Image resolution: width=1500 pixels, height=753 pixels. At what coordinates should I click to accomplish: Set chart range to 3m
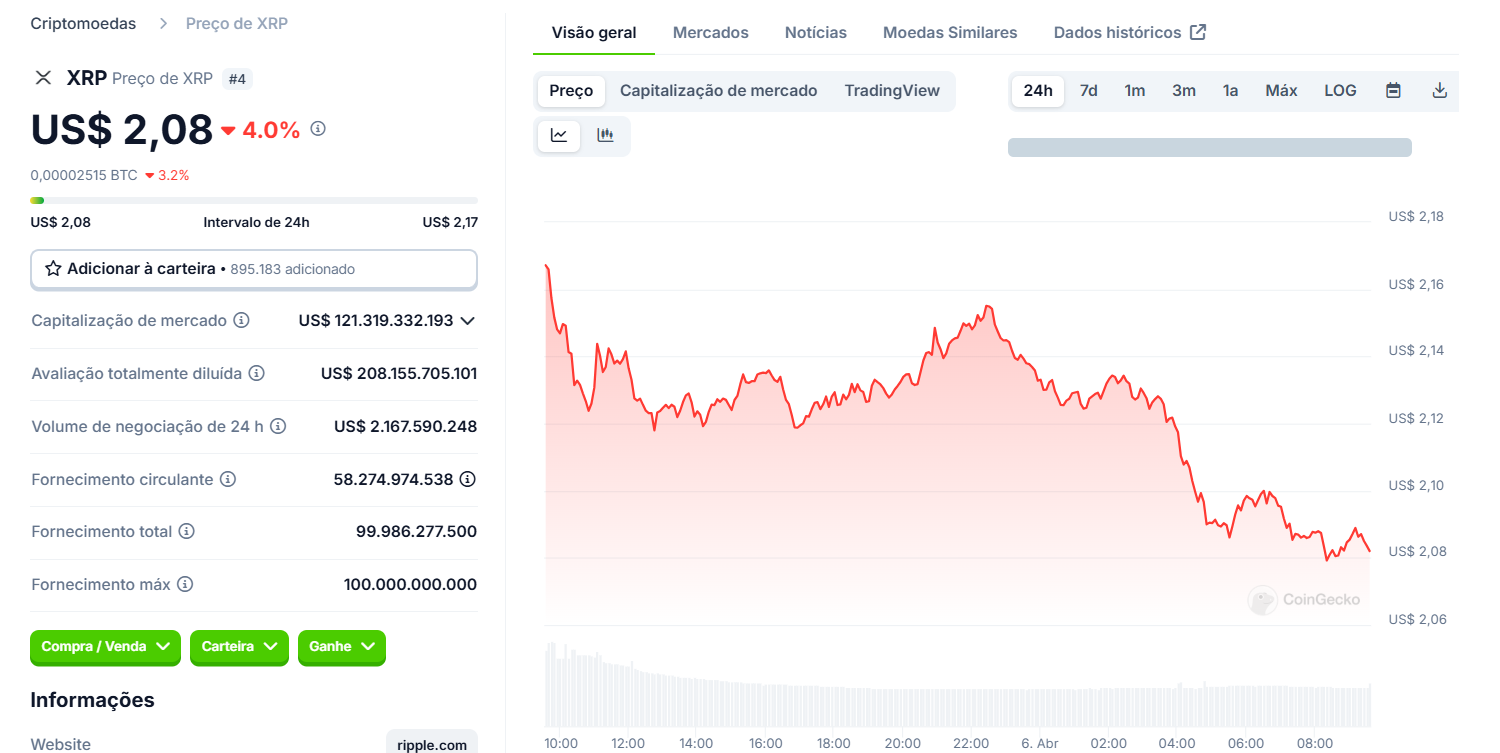(x=1184, y=91)
